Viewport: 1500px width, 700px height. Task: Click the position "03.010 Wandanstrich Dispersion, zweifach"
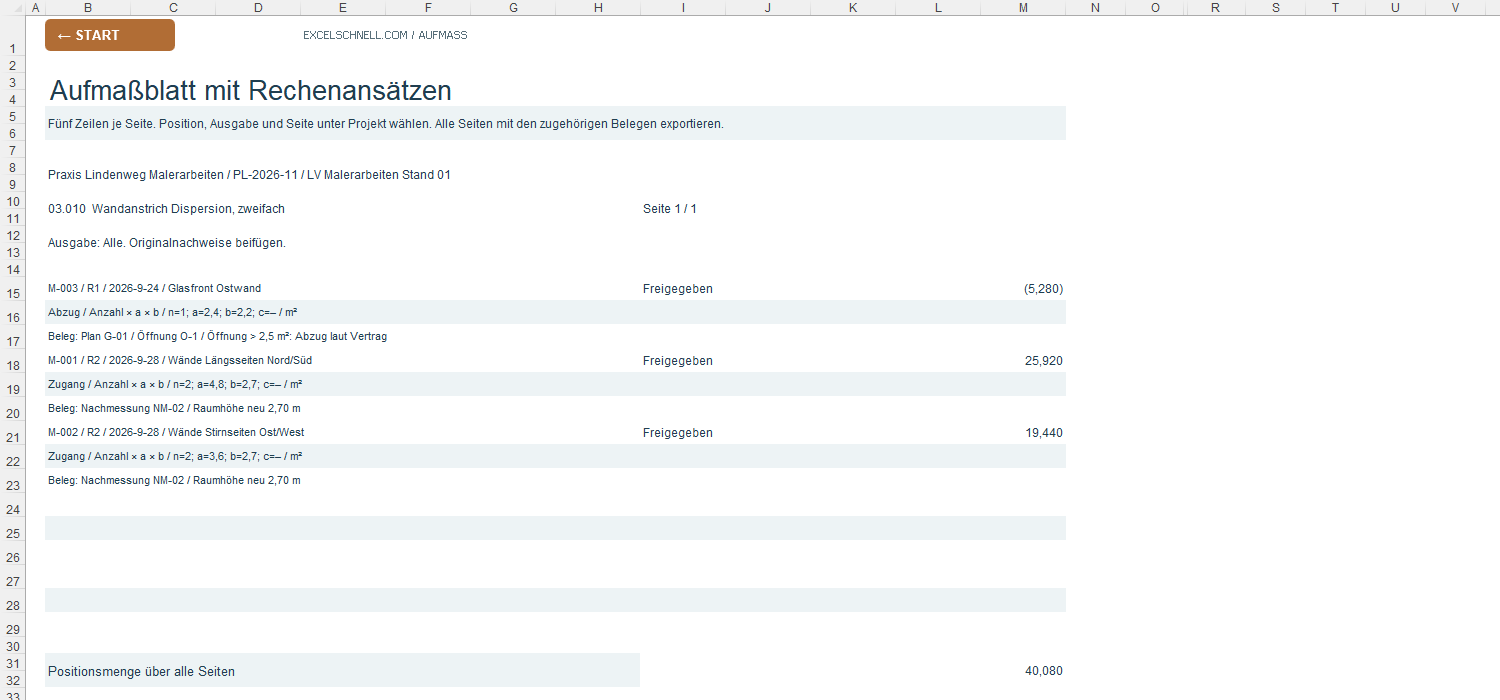[167, 209]
